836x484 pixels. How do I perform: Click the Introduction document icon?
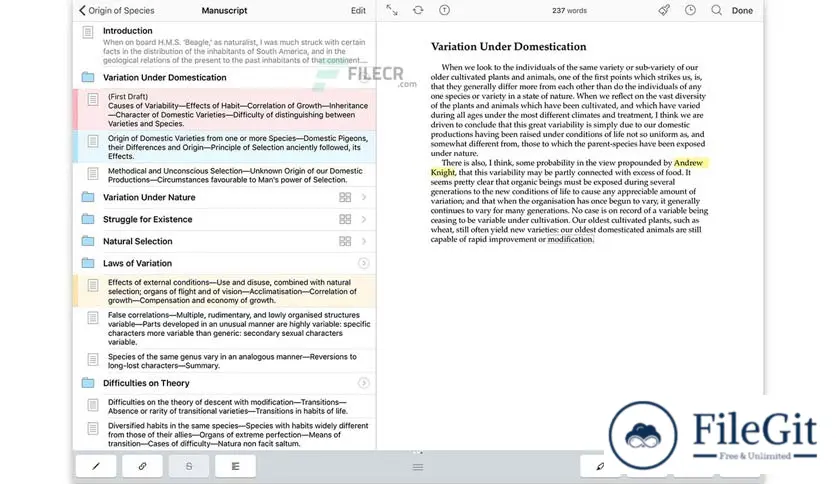pyautogui.click(x=88, y=32)
